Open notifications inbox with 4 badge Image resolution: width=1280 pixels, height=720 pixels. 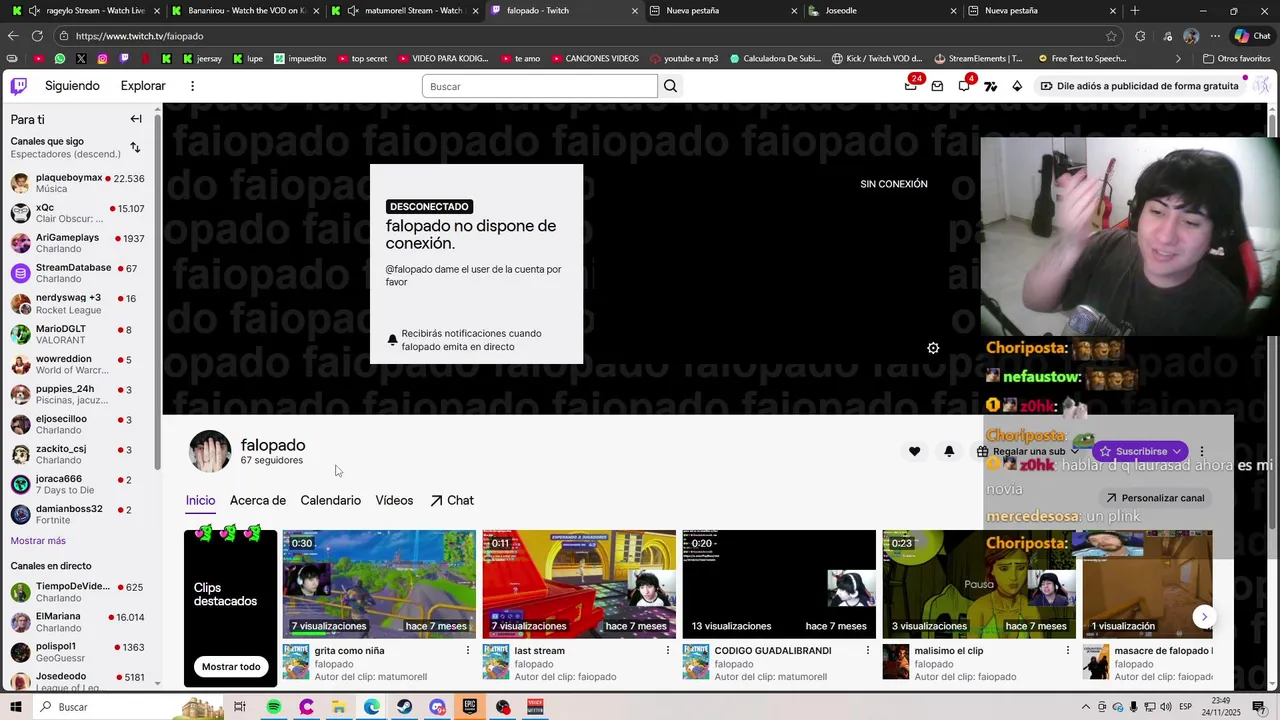pos(964,86)
